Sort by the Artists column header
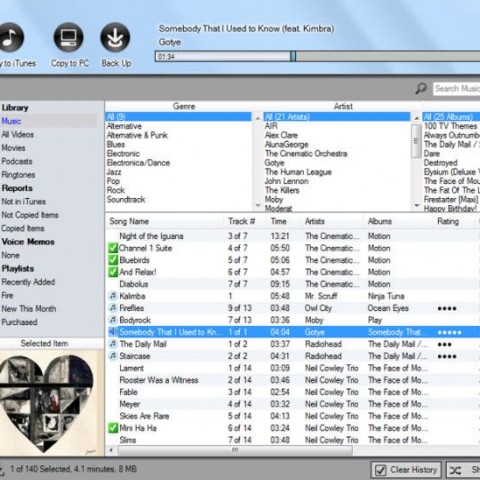 [332, 221]
